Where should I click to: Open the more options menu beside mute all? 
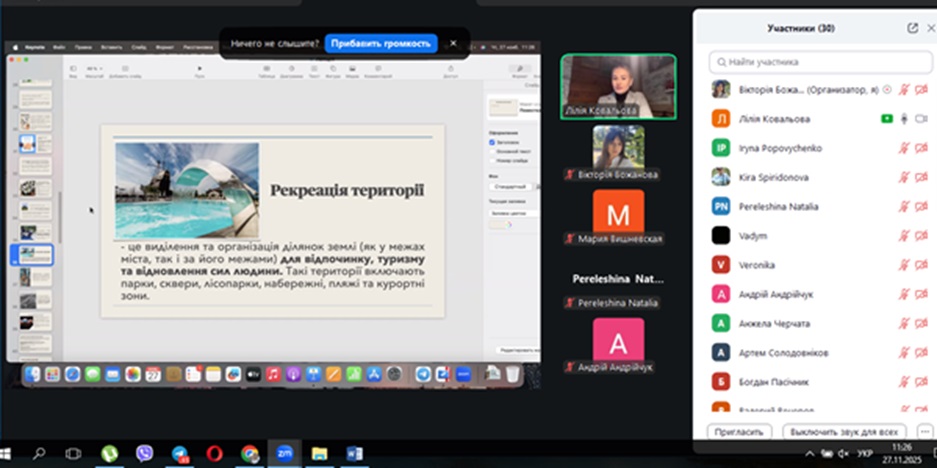pyautogui.click(x=923, y=432)
